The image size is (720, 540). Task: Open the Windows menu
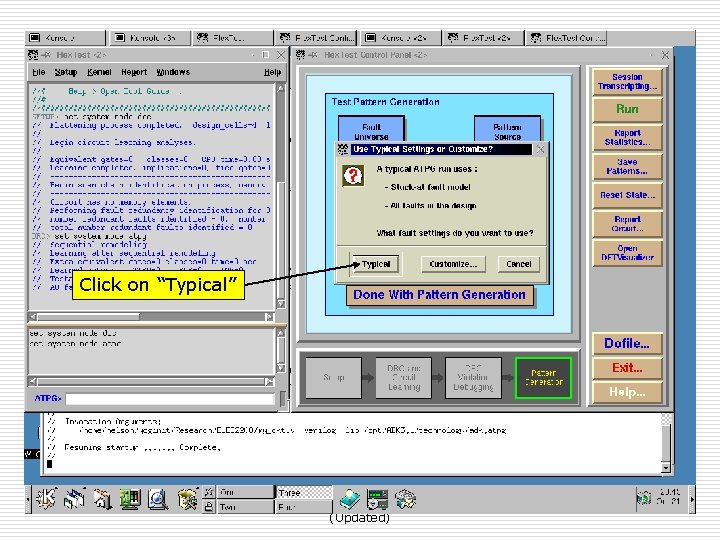pyautogui.click(x=173, y=72)
